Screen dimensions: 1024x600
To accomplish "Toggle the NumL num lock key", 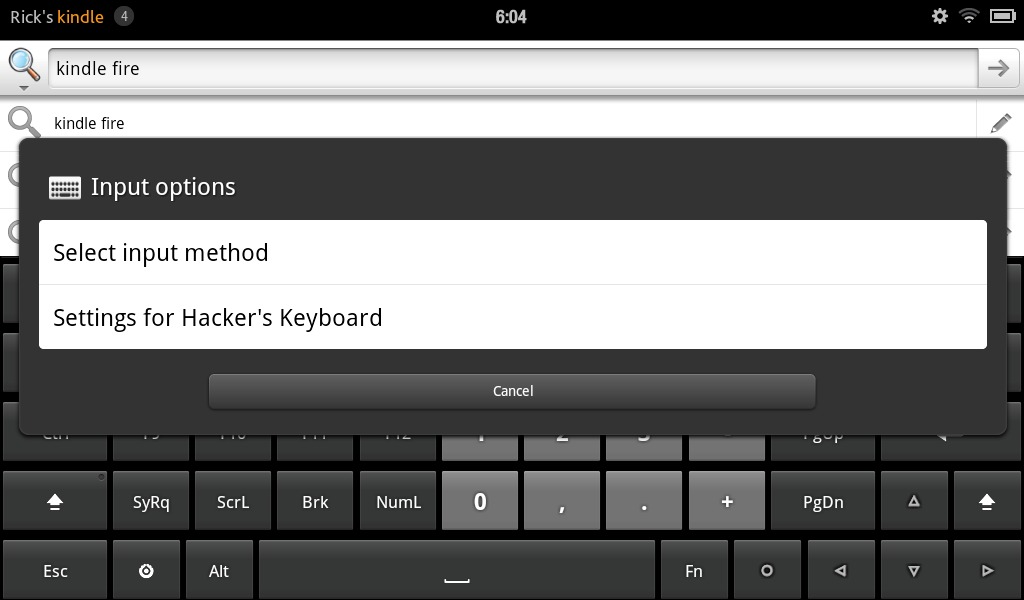I will 398,501.
